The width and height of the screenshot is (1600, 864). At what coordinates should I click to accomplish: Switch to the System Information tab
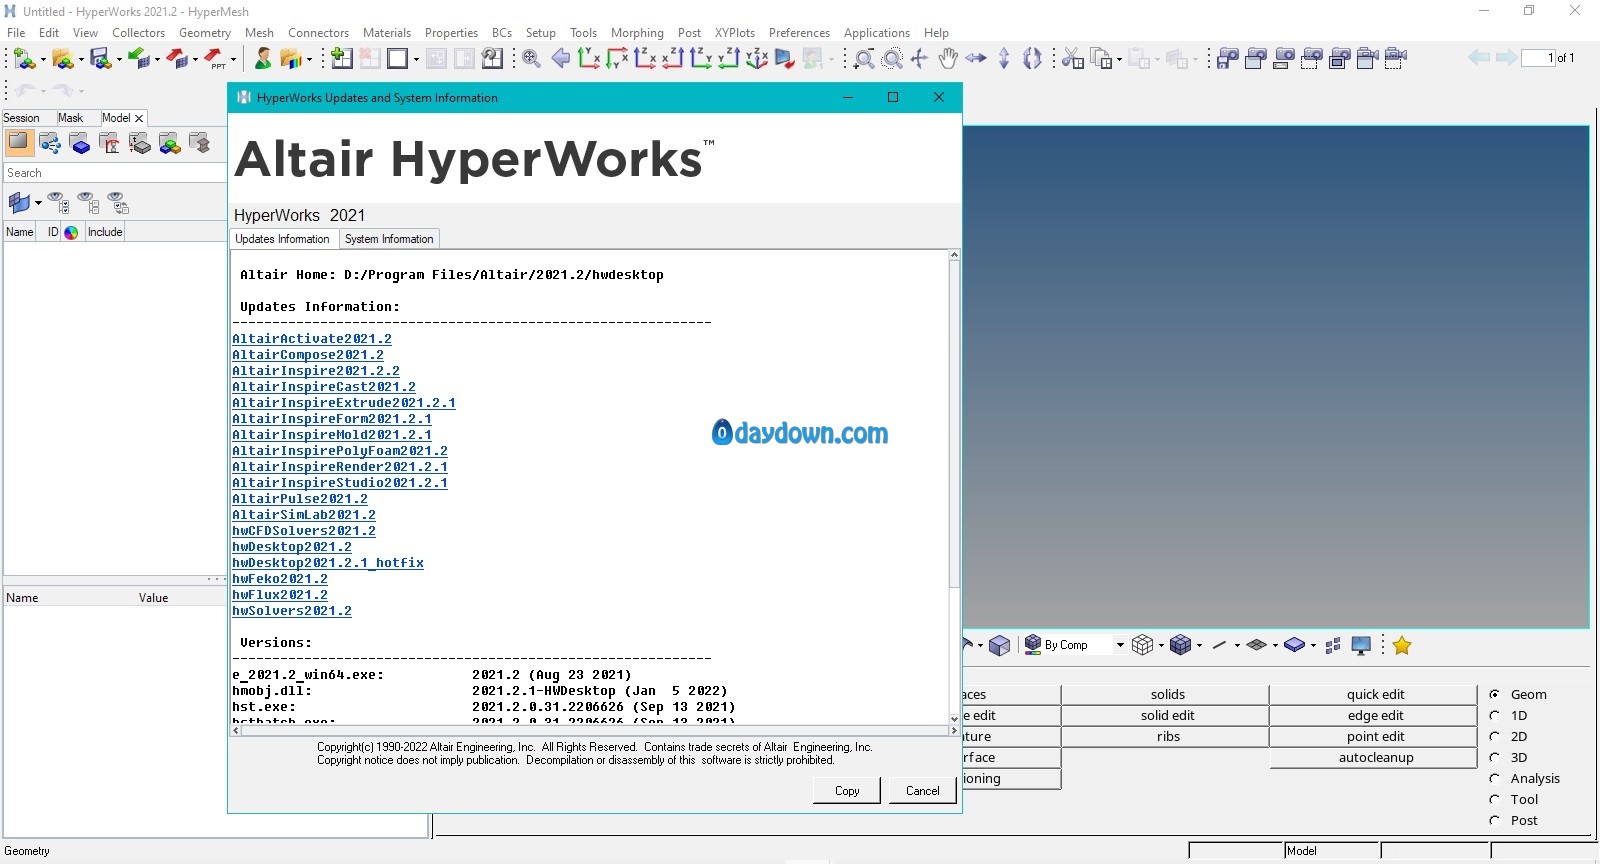pos(389,239)
